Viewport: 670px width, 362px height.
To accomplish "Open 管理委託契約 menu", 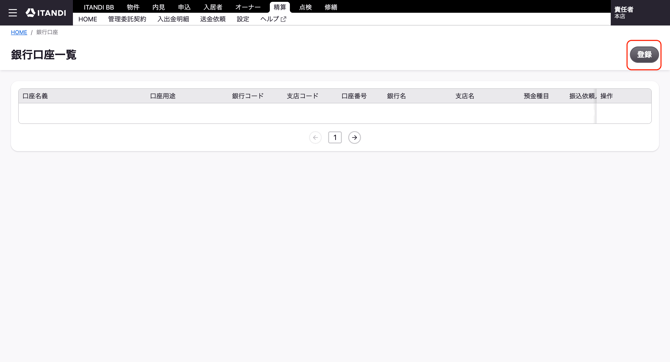I will coord(127,19).
